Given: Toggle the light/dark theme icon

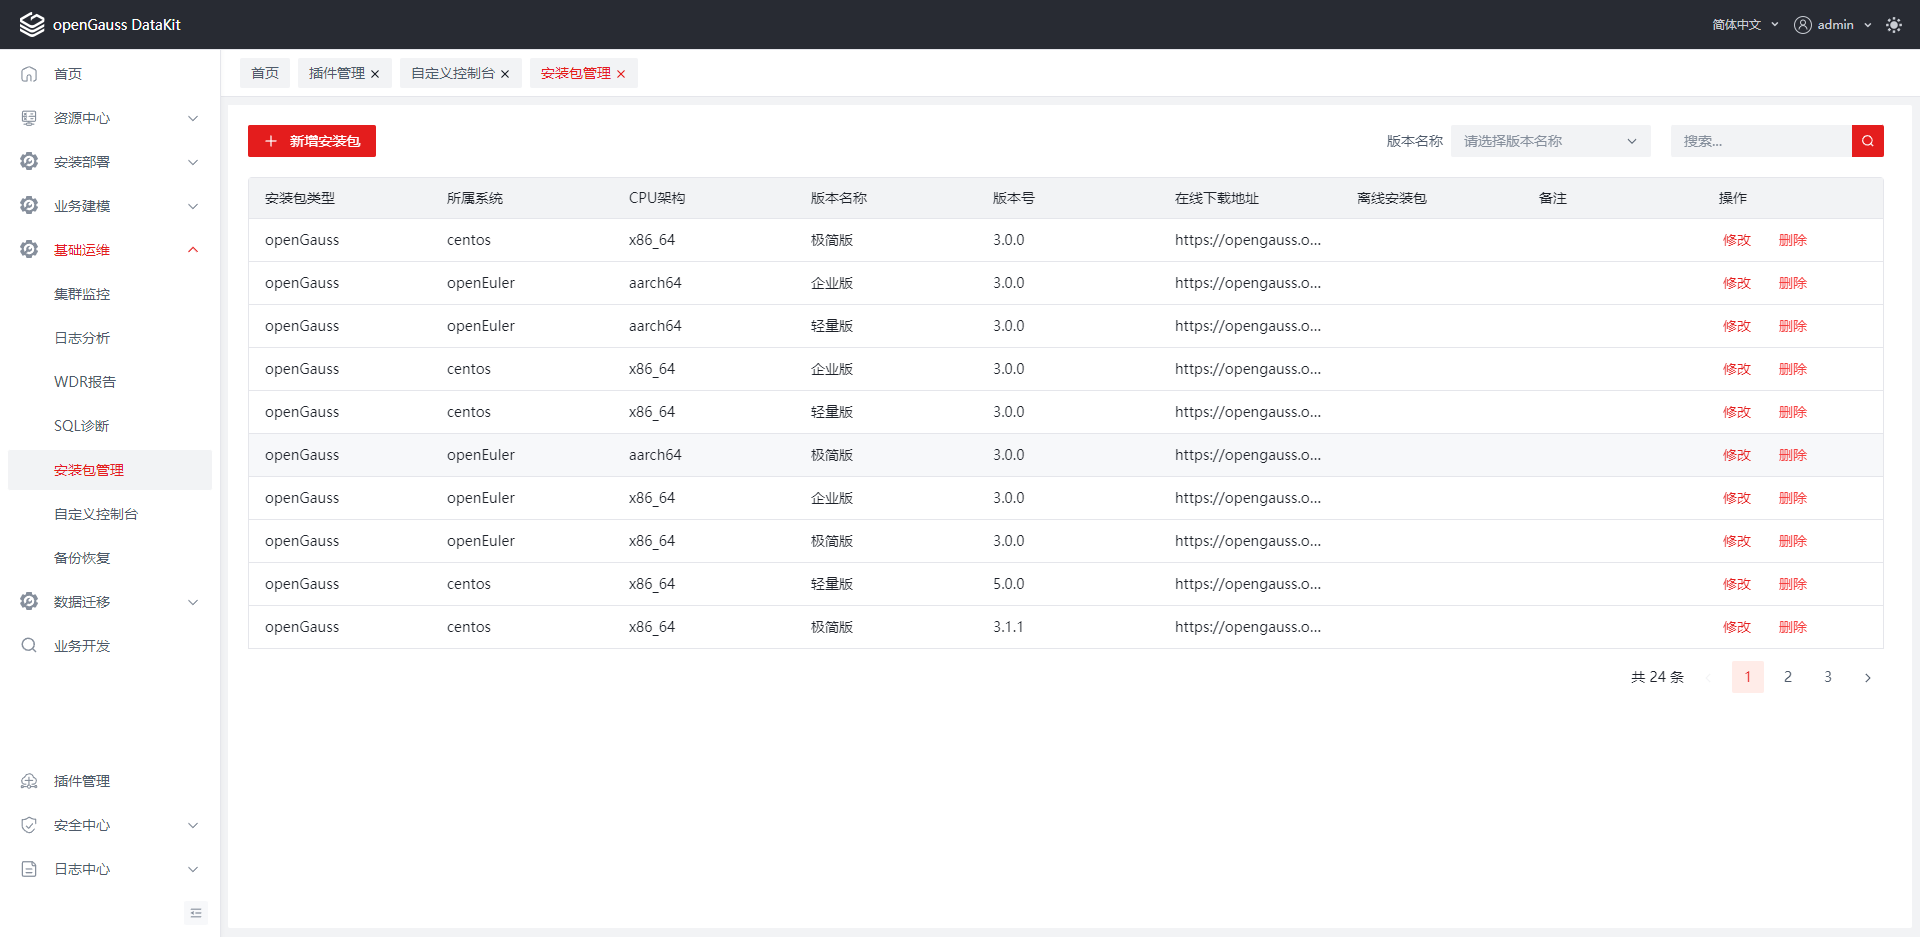Looking at the screenshot, I should coord(1893,25).
